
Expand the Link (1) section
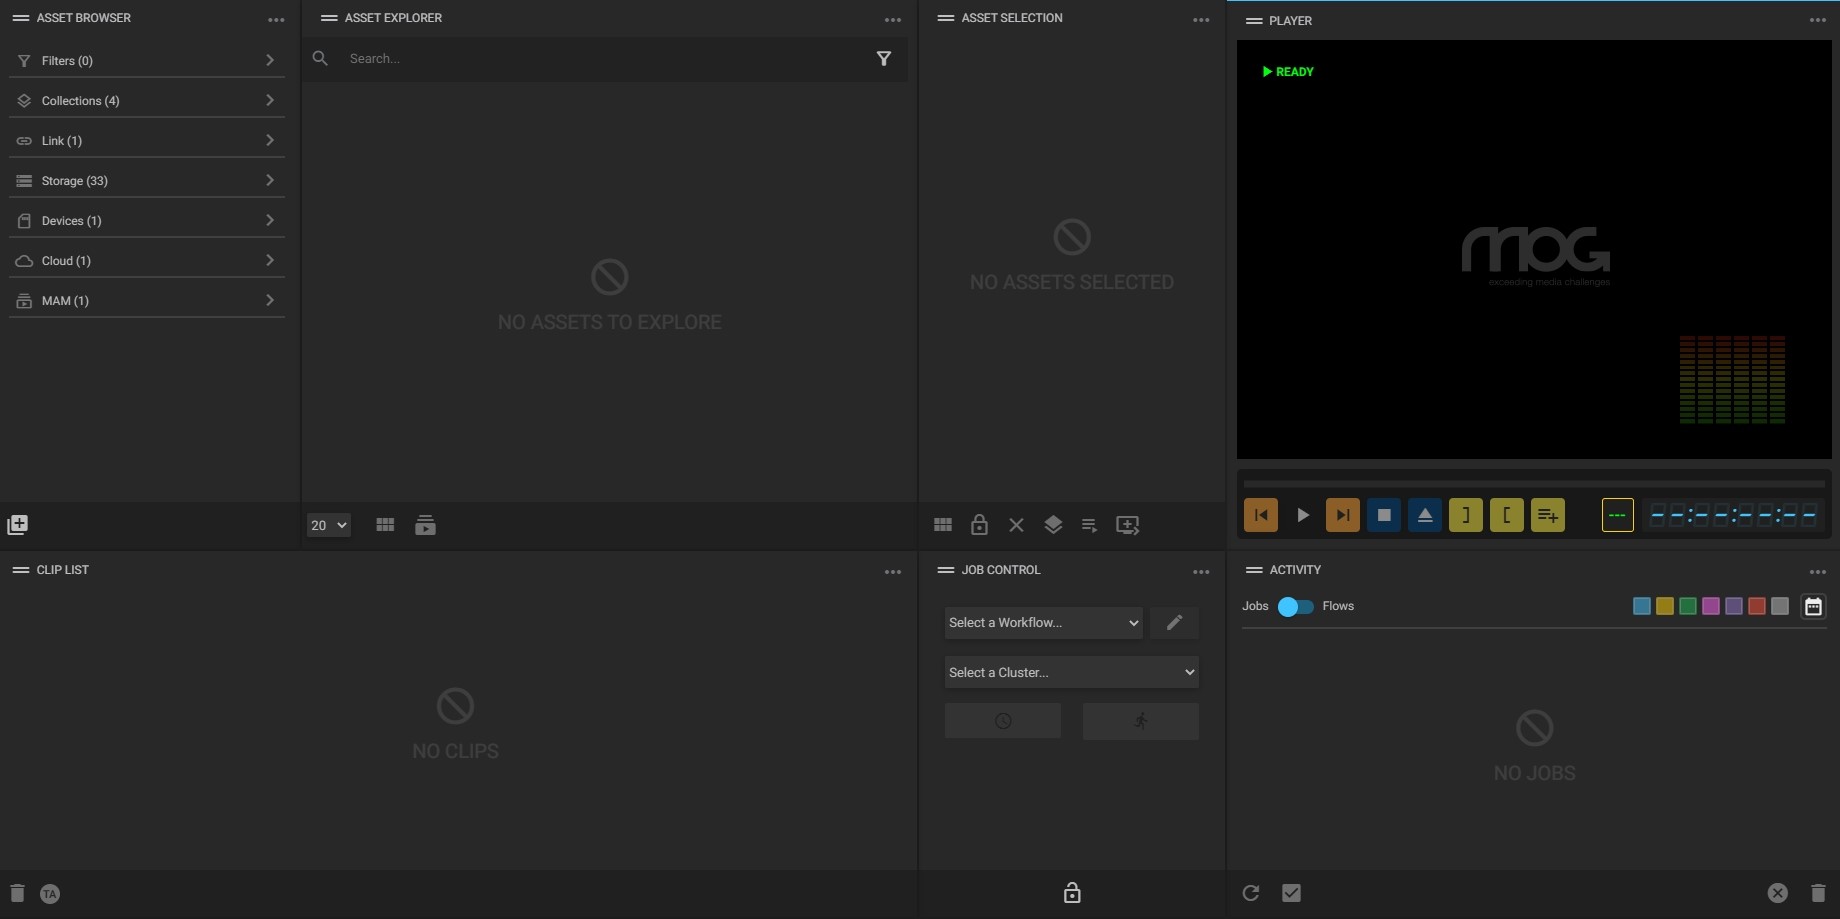147,141
